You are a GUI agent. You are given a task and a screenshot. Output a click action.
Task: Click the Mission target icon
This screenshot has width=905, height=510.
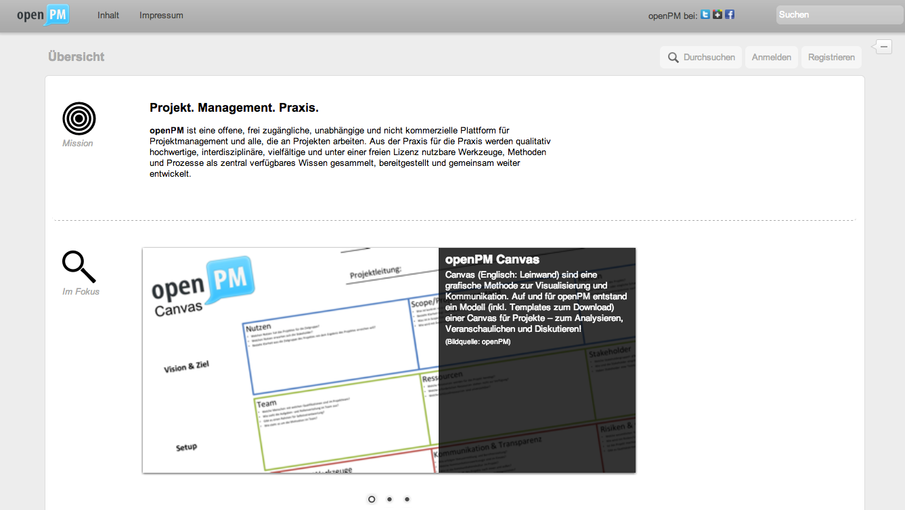click(x=79, y=119)
